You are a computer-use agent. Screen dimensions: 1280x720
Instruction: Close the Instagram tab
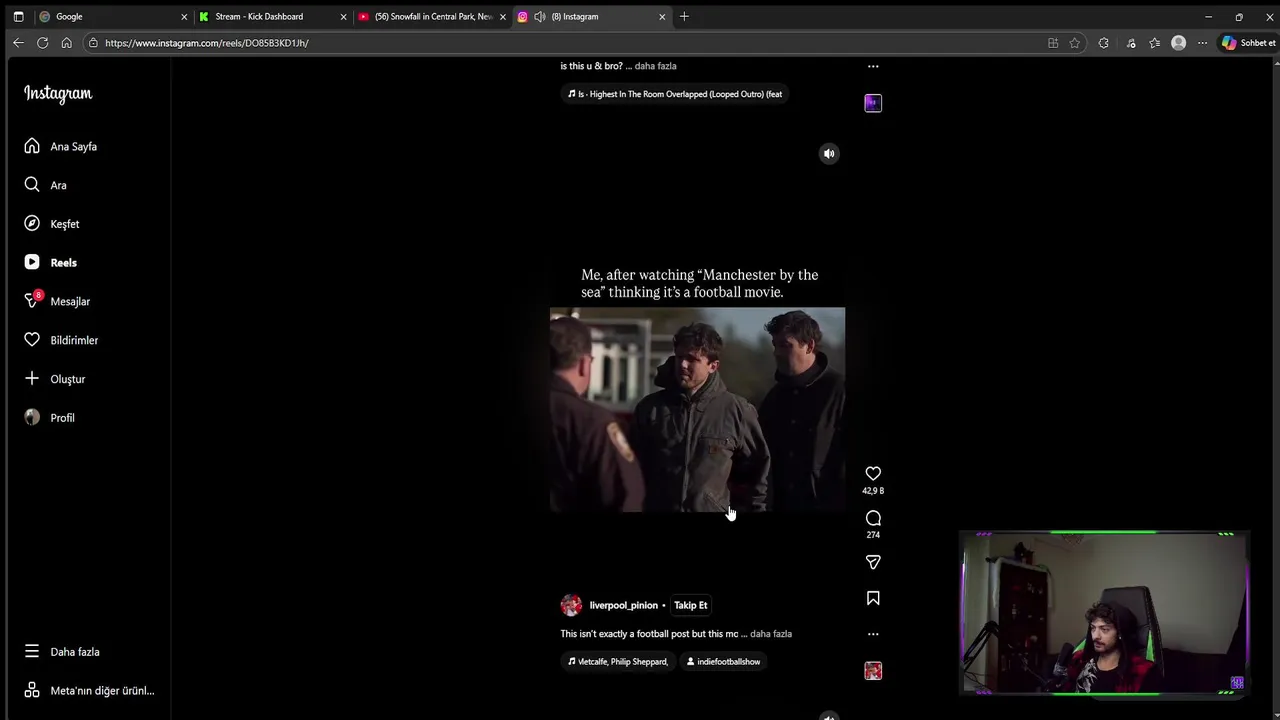662,17
